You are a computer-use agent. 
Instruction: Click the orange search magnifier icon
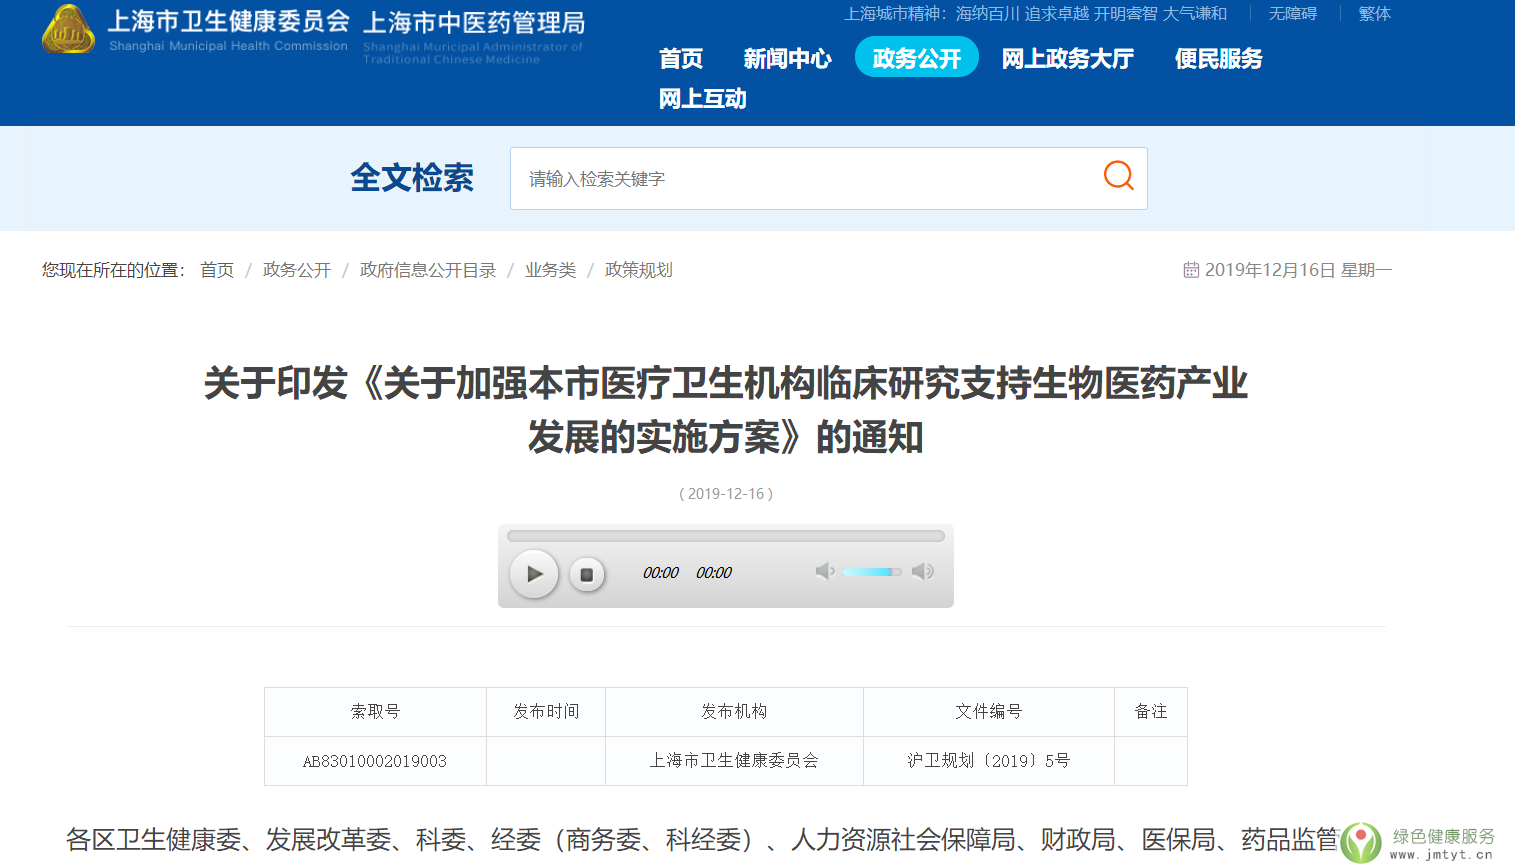[x=1118, y=176]
